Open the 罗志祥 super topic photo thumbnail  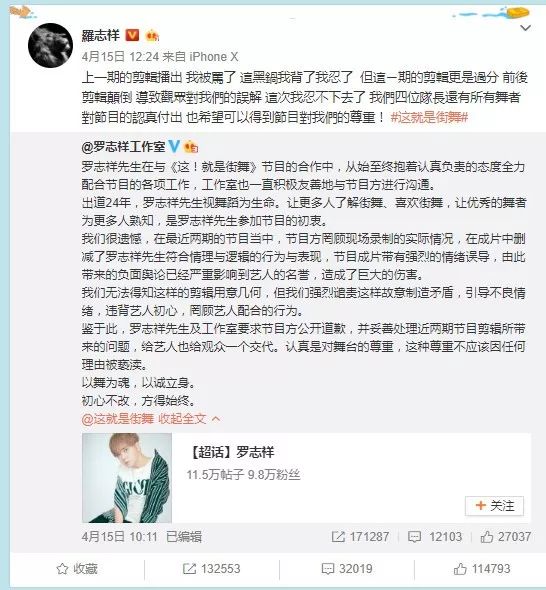click(127, 477)
